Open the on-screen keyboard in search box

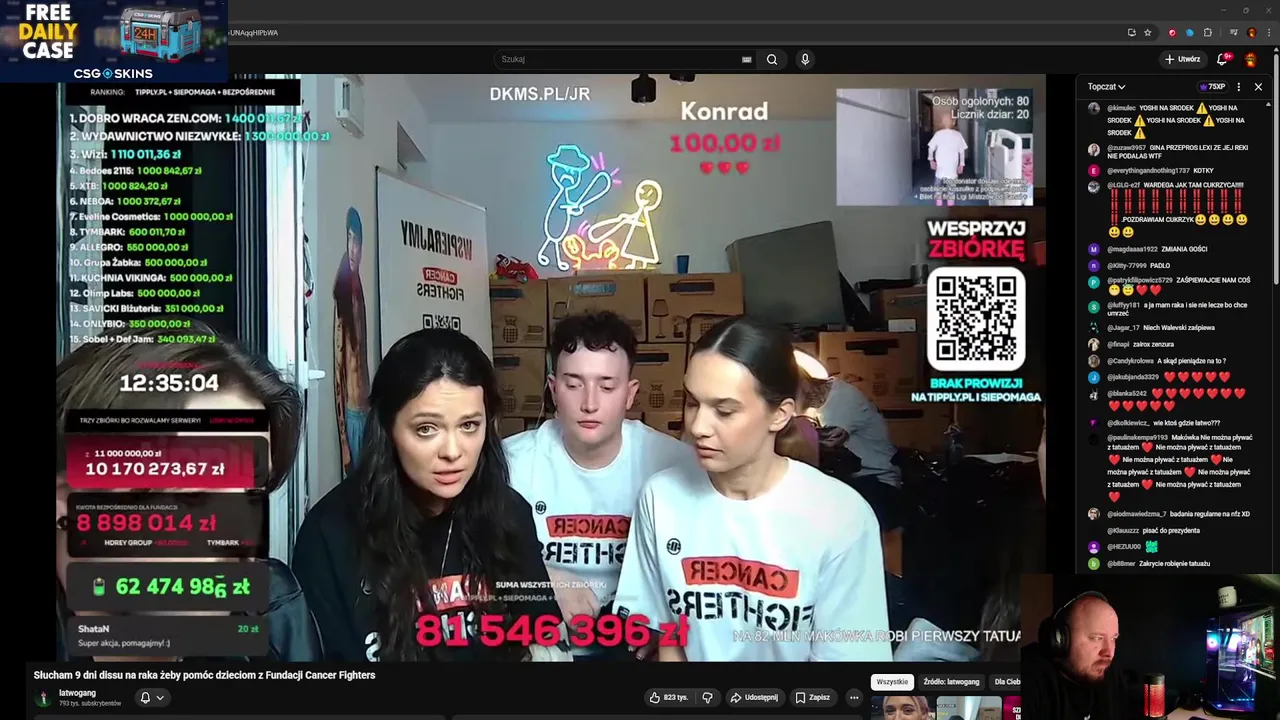[746, 59]
